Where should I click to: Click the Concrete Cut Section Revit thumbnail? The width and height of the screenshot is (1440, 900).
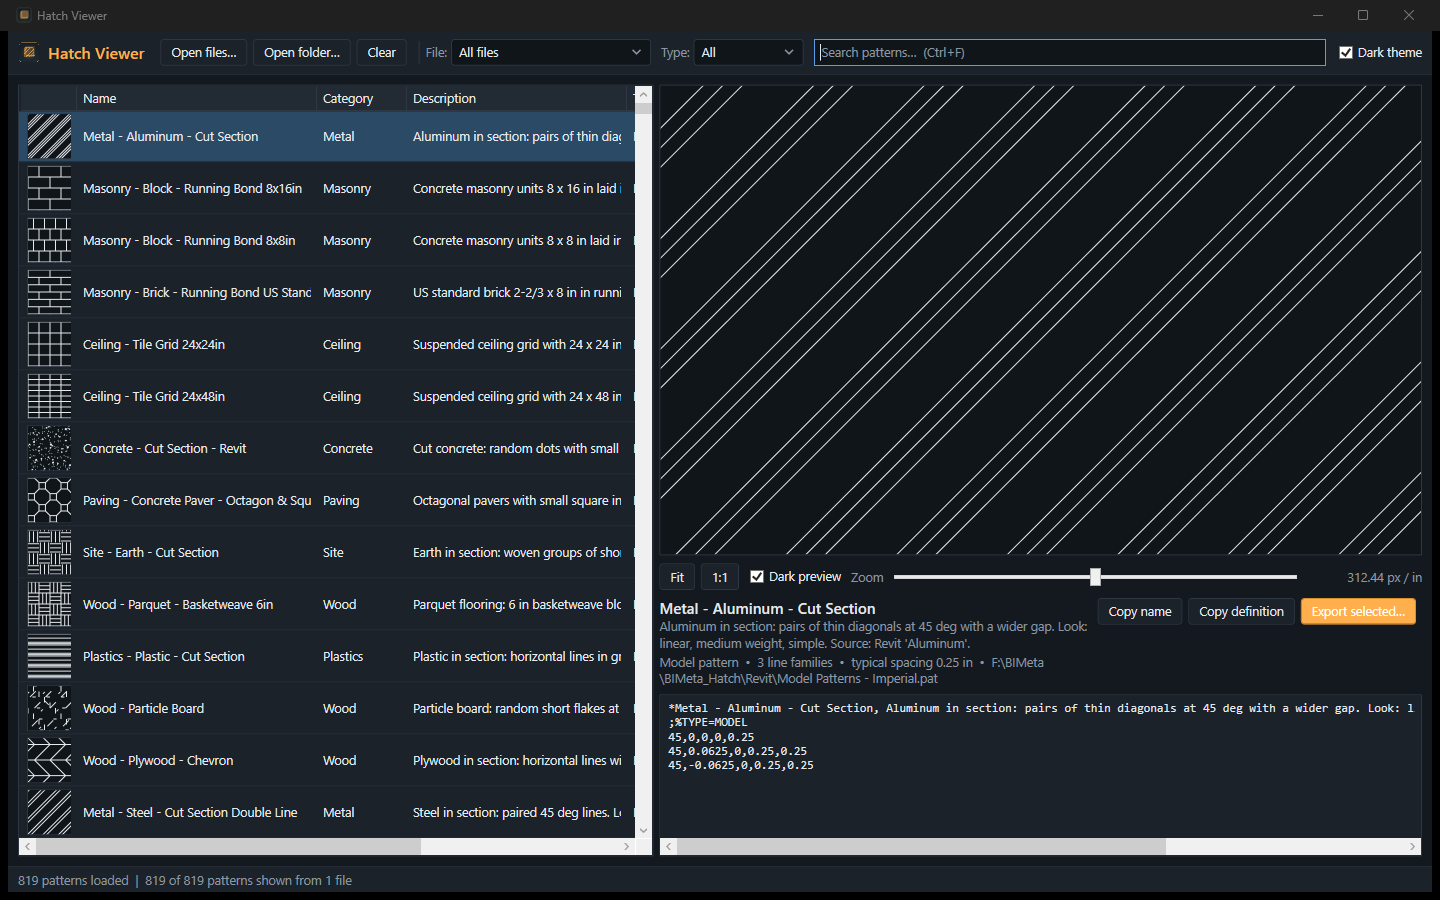(x=49, y=448)
